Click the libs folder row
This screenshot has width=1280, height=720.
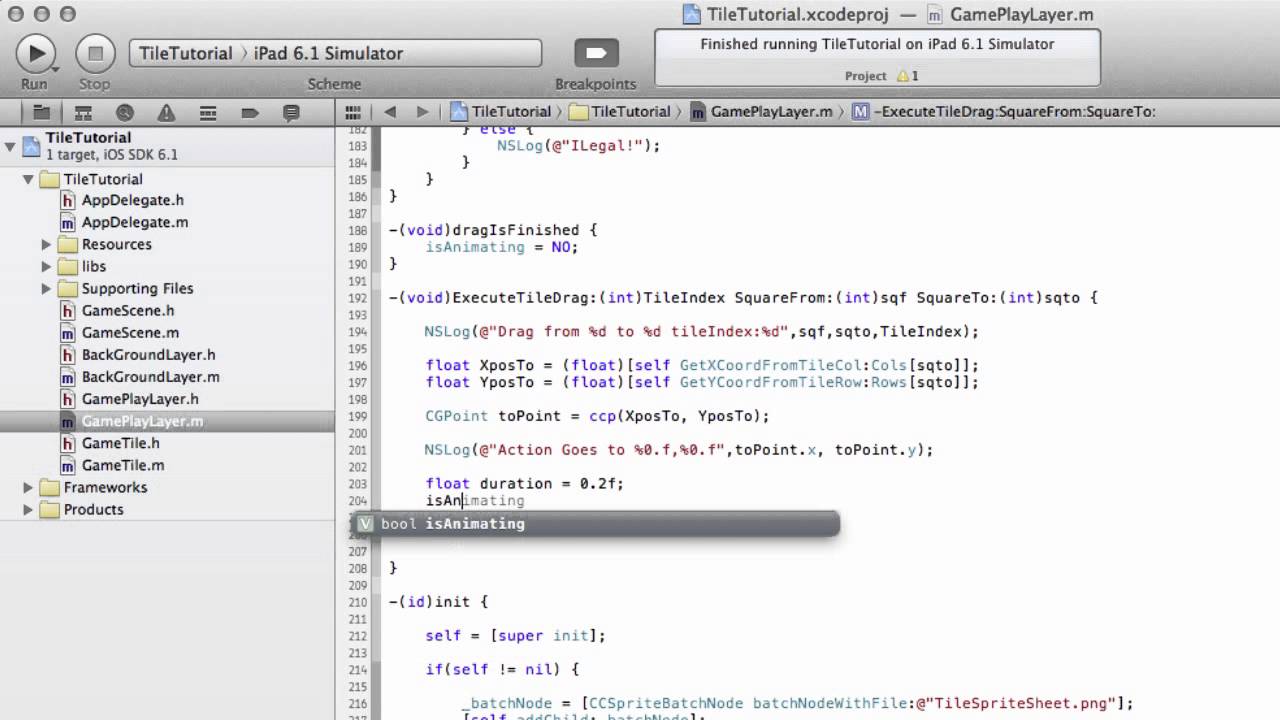tap(167, 267)
